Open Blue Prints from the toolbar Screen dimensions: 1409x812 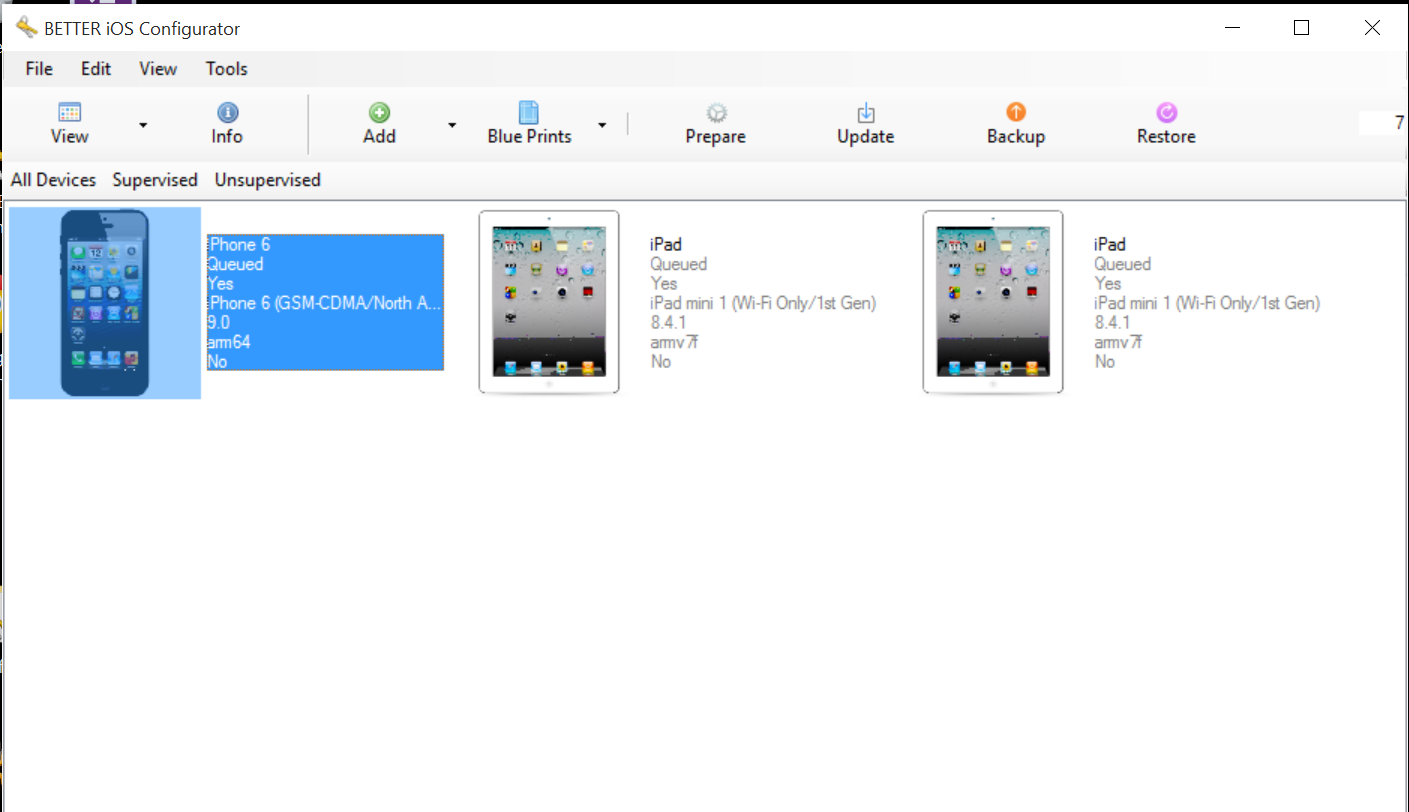coord(529,124)
